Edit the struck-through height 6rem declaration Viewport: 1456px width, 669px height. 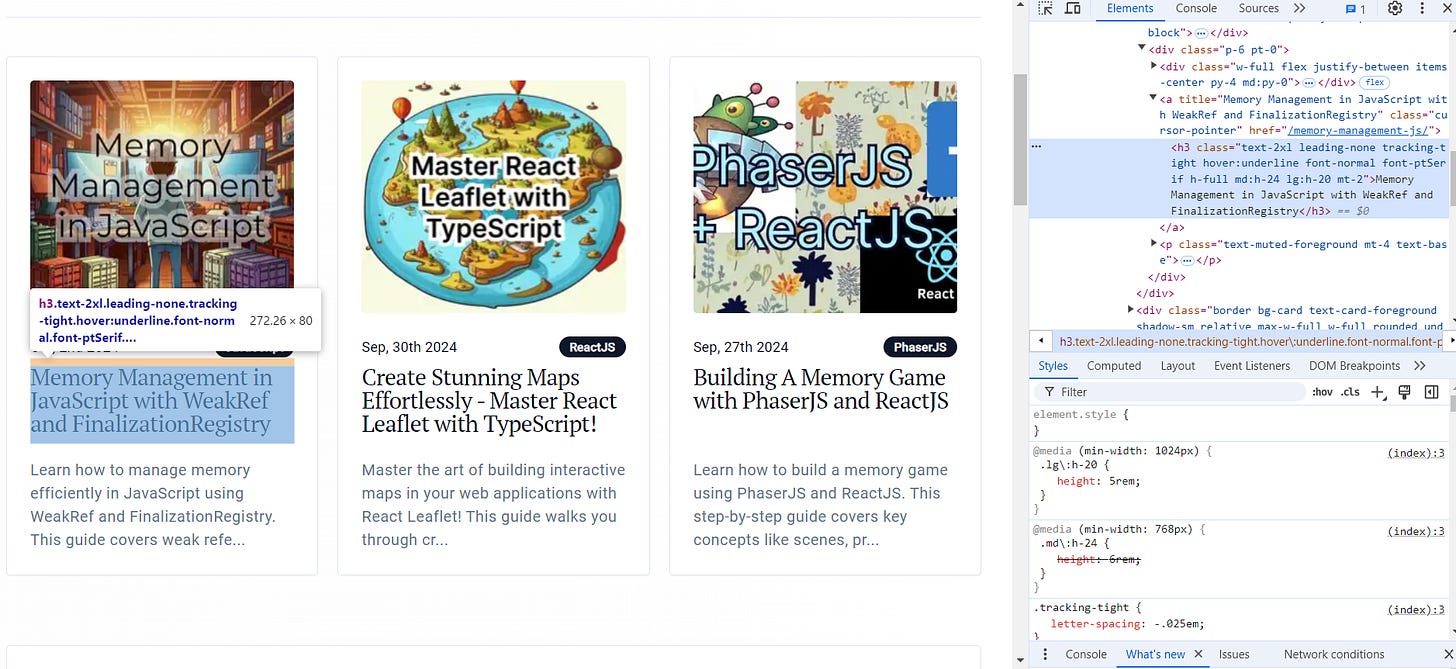[1098, 559]
